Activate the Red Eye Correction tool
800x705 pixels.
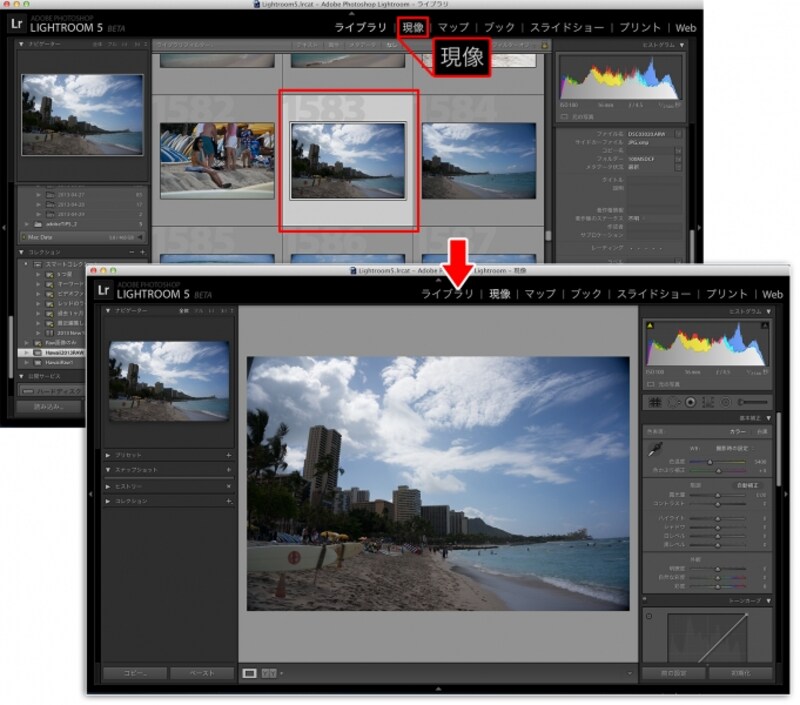pyautogui.click(x=692, y=402)
